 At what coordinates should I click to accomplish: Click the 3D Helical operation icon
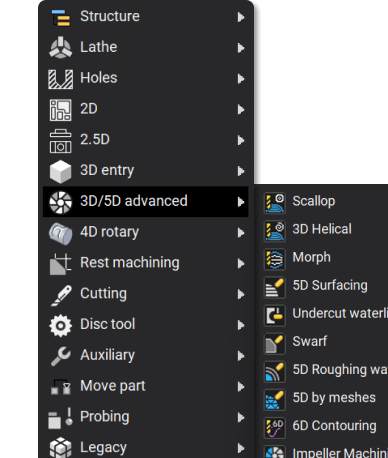275,231
